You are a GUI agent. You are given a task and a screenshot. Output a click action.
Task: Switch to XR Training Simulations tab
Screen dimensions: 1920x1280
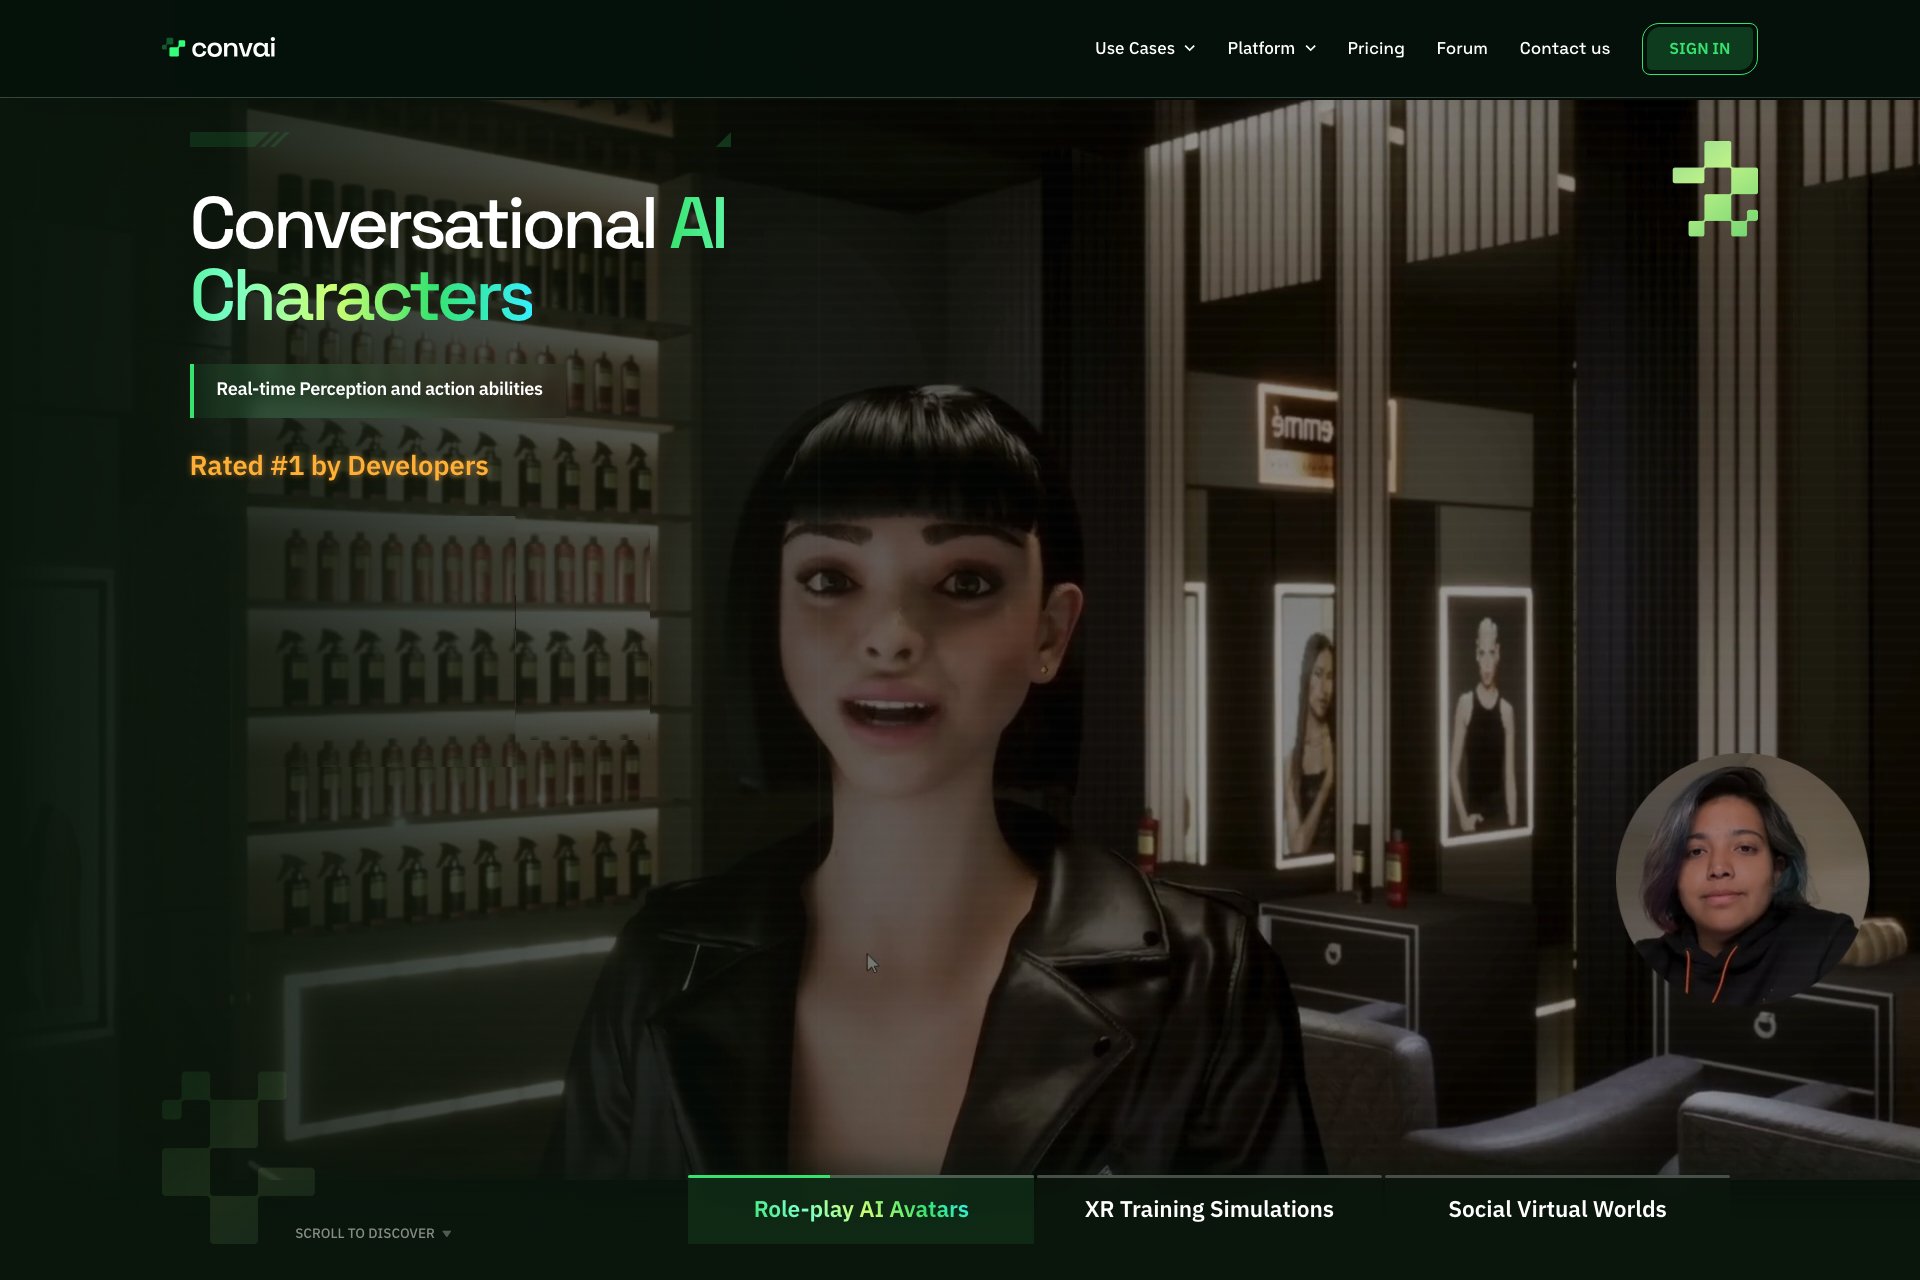click(x=1208, y=1210)
